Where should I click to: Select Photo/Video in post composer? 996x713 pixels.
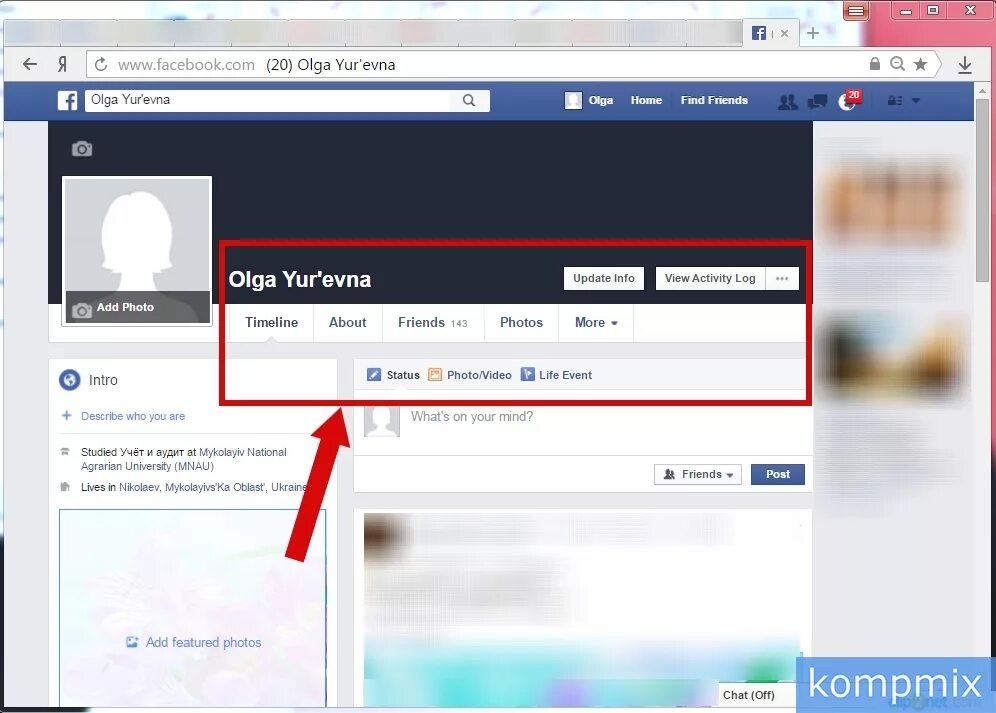tap(469, 375)
